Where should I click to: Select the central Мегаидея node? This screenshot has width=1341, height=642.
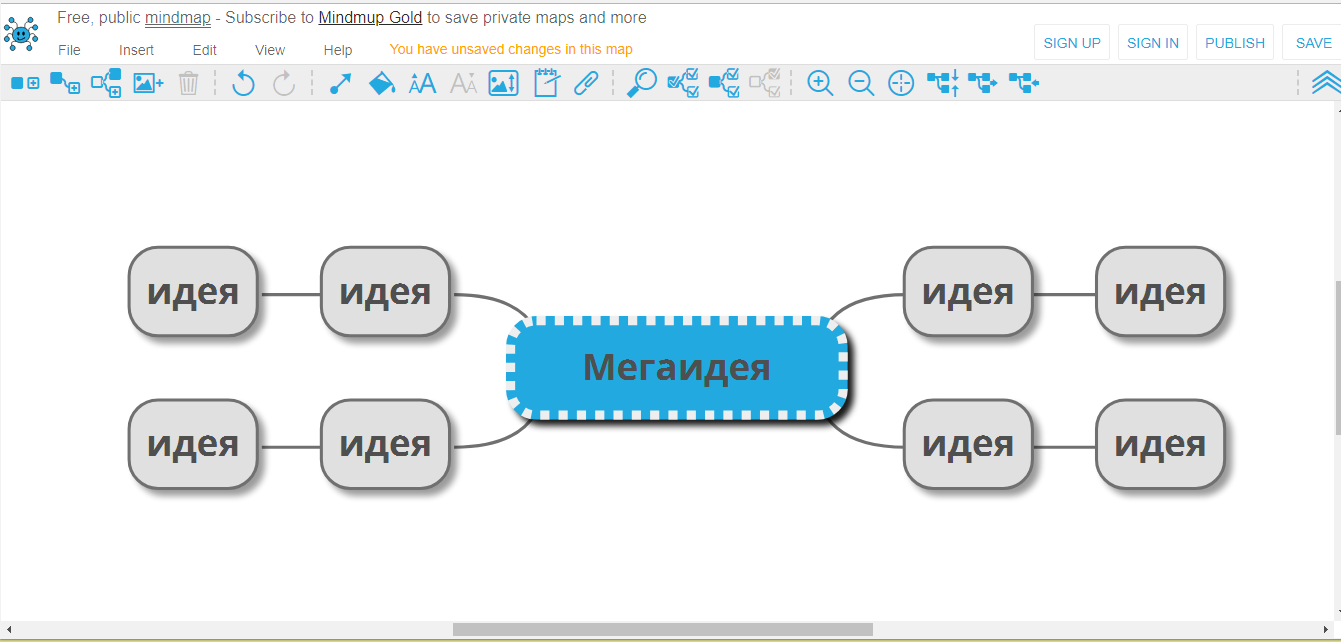(677, 368)
